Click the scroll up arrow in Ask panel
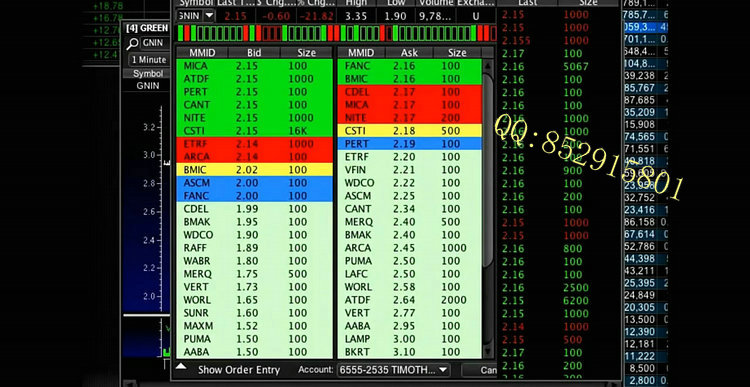The image size is (750, 387). pyautogui.click(x=487, y=66)
